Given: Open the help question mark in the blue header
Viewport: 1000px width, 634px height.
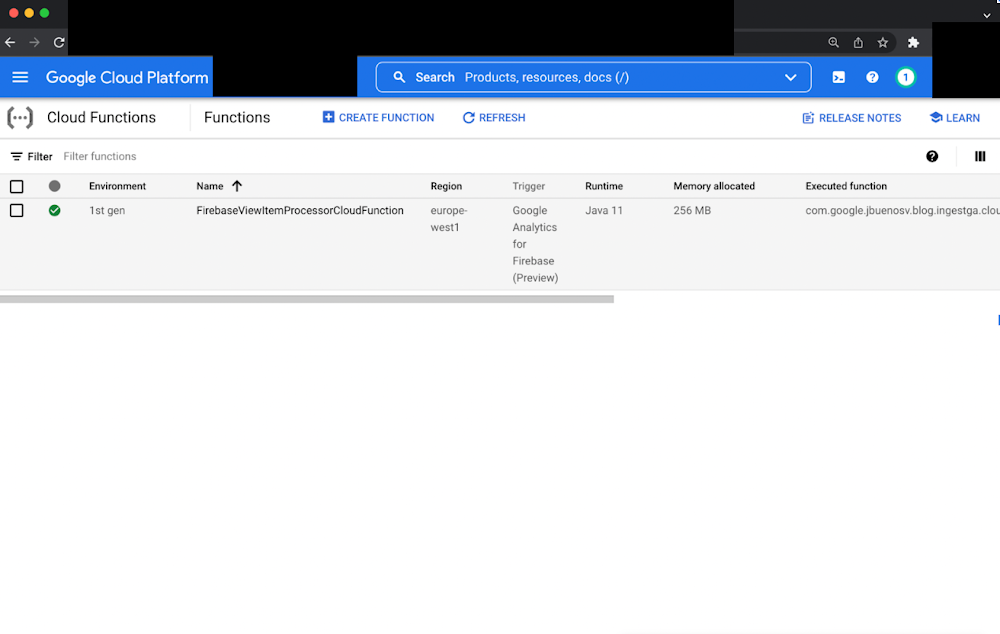Looking at the screenshot, I should point(872,77).
